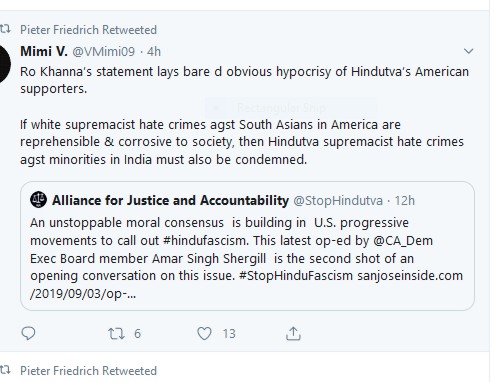Click Mimi V.'s profile picture
Image resolution: width=500 pixels, height=382 pixels.
point(3,64)
